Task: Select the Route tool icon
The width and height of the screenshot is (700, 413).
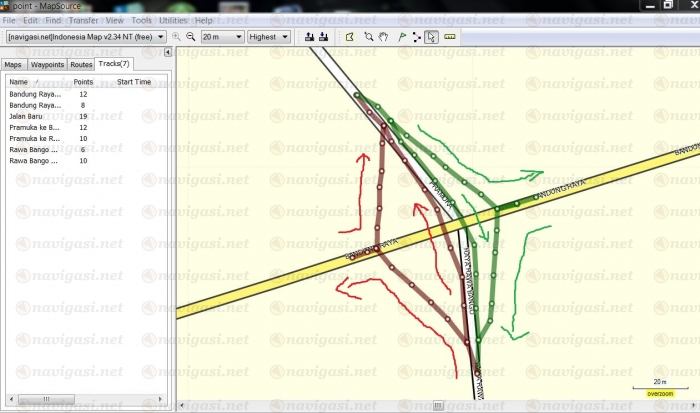Action: tap(416, 37)
